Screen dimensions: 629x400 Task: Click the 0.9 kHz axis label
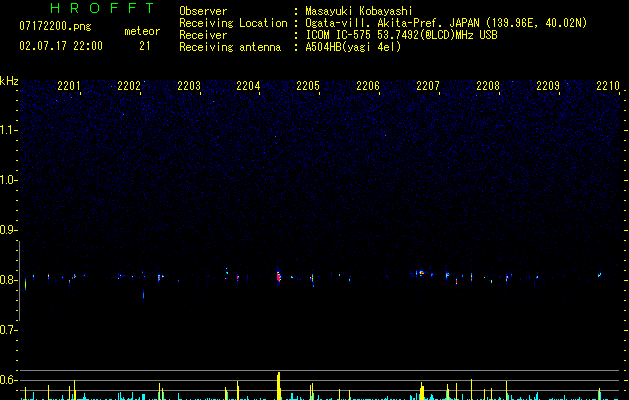point(8,230)
